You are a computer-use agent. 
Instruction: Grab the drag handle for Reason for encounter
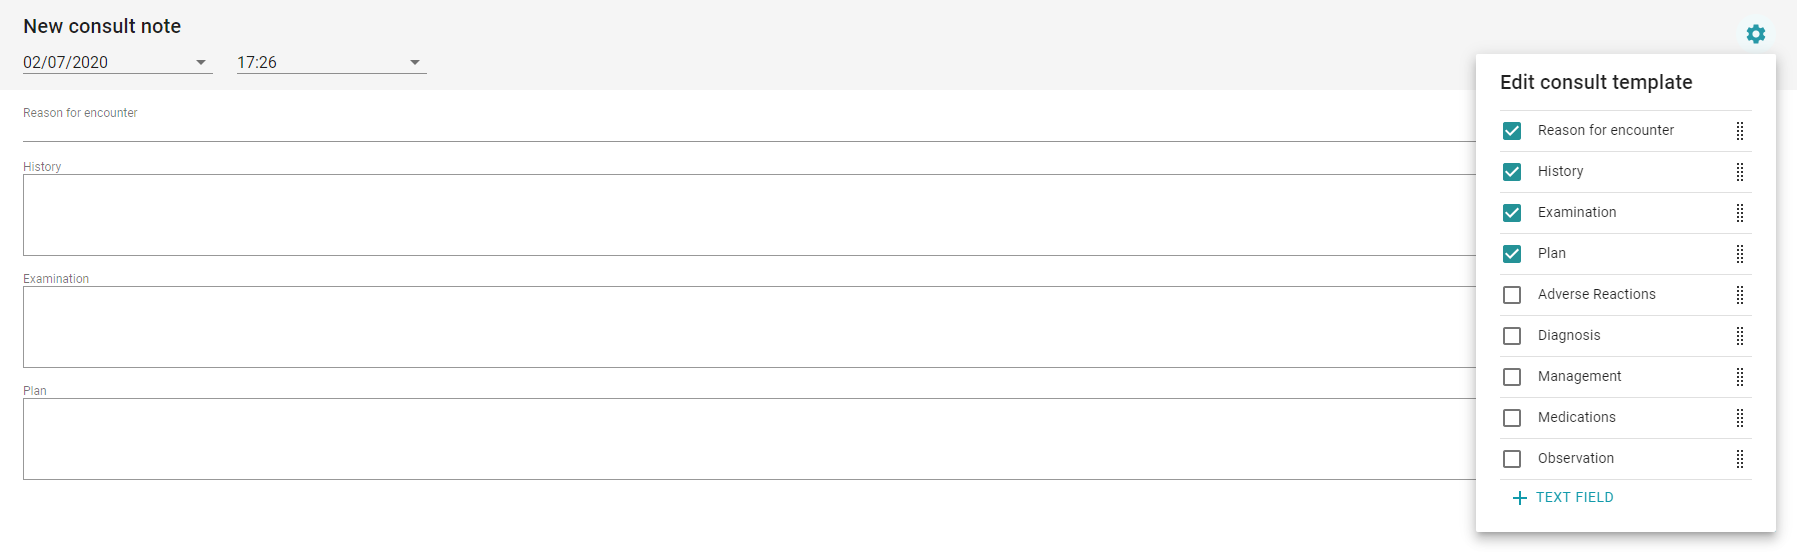pos(1740,131)
